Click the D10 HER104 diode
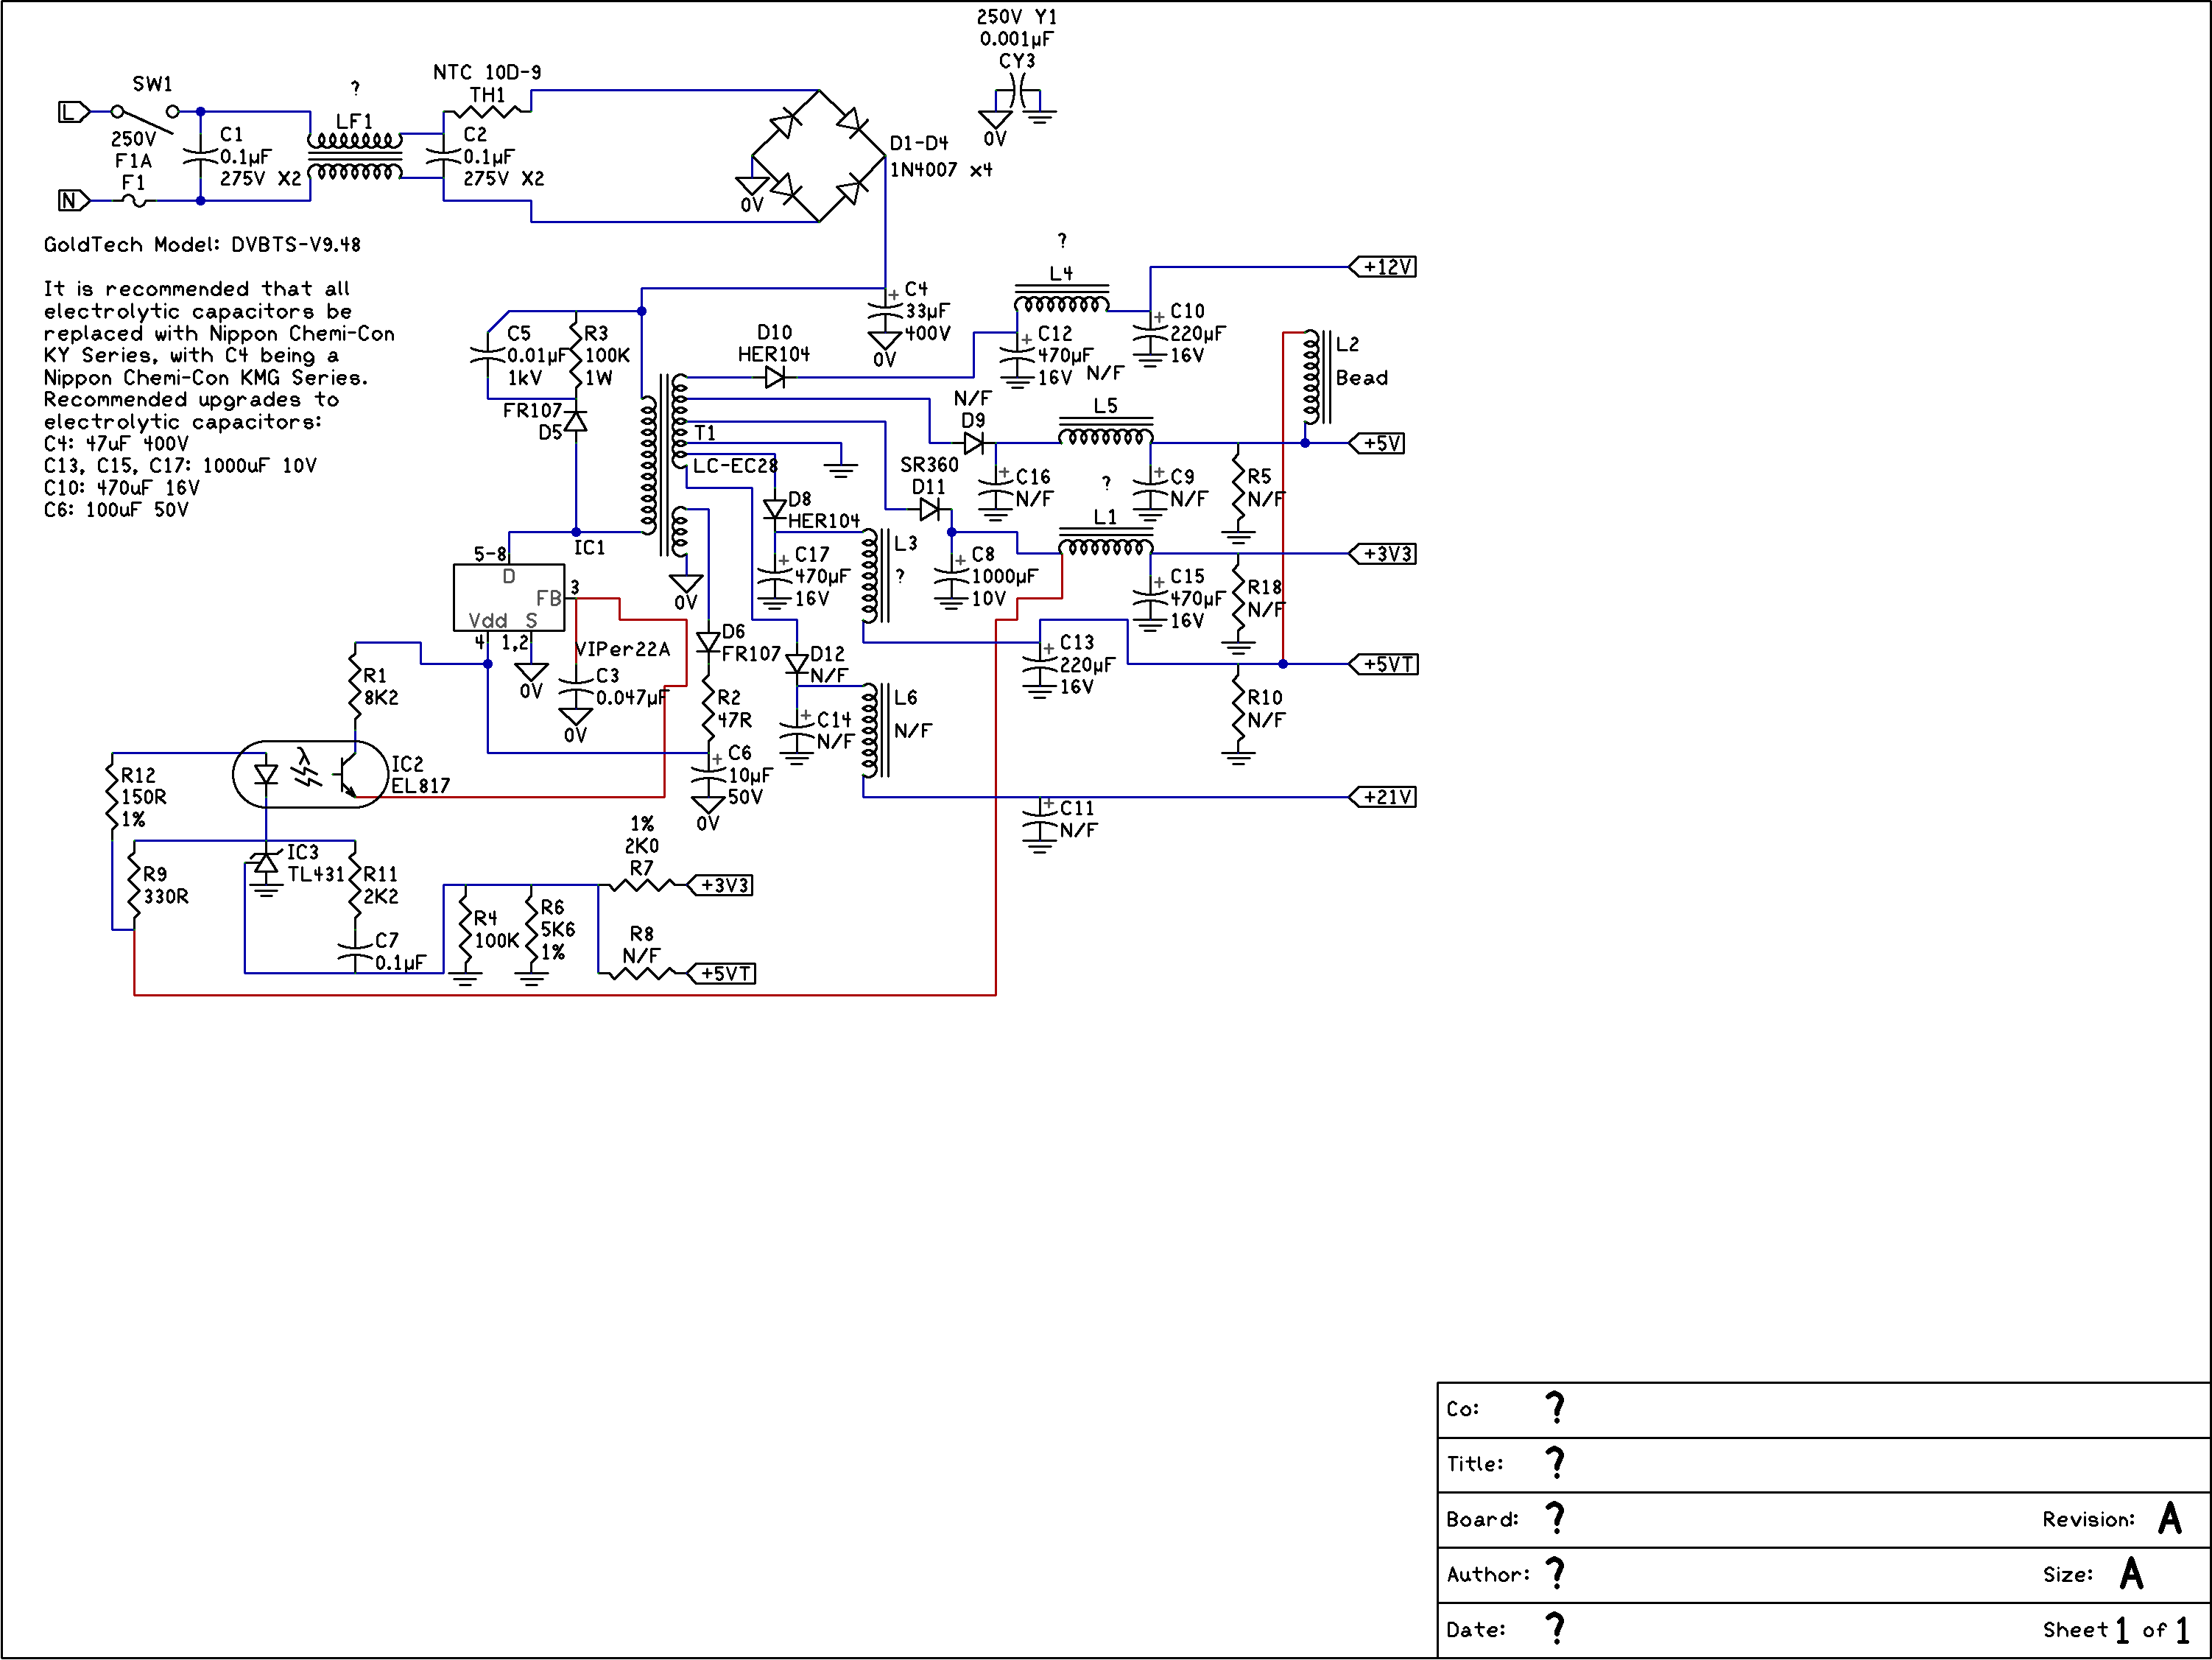The width and height of the screenshot is (2212, 1660). [x=775, y=377]
